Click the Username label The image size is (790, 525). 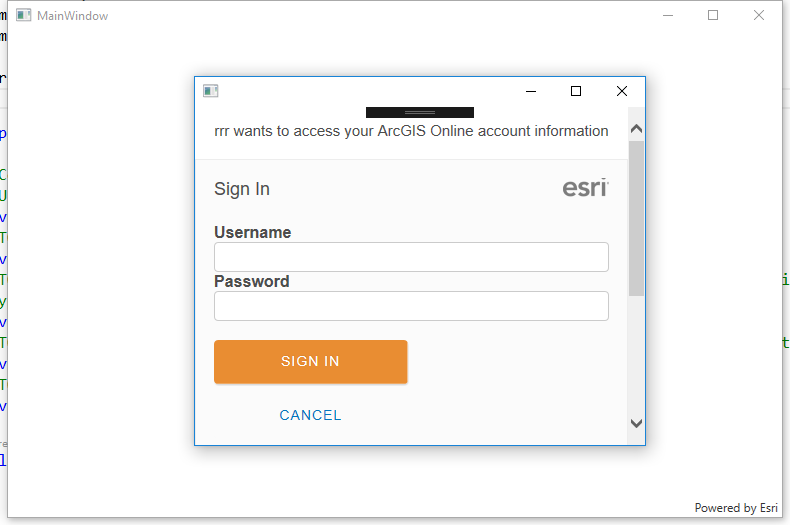click(253, 232)
